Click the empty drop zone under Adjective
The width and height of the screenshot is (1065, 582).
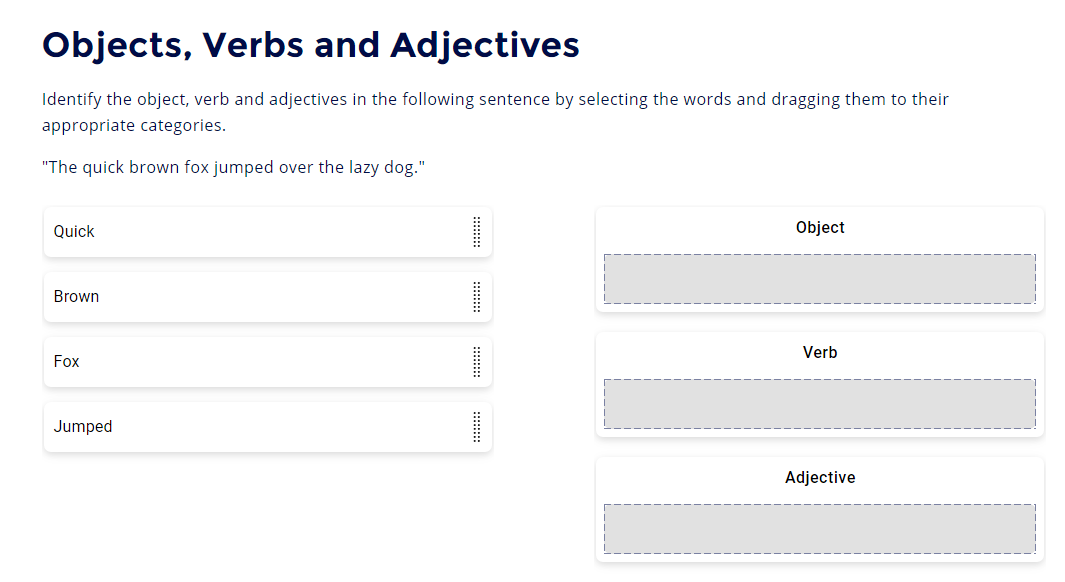tap(819, 529)
